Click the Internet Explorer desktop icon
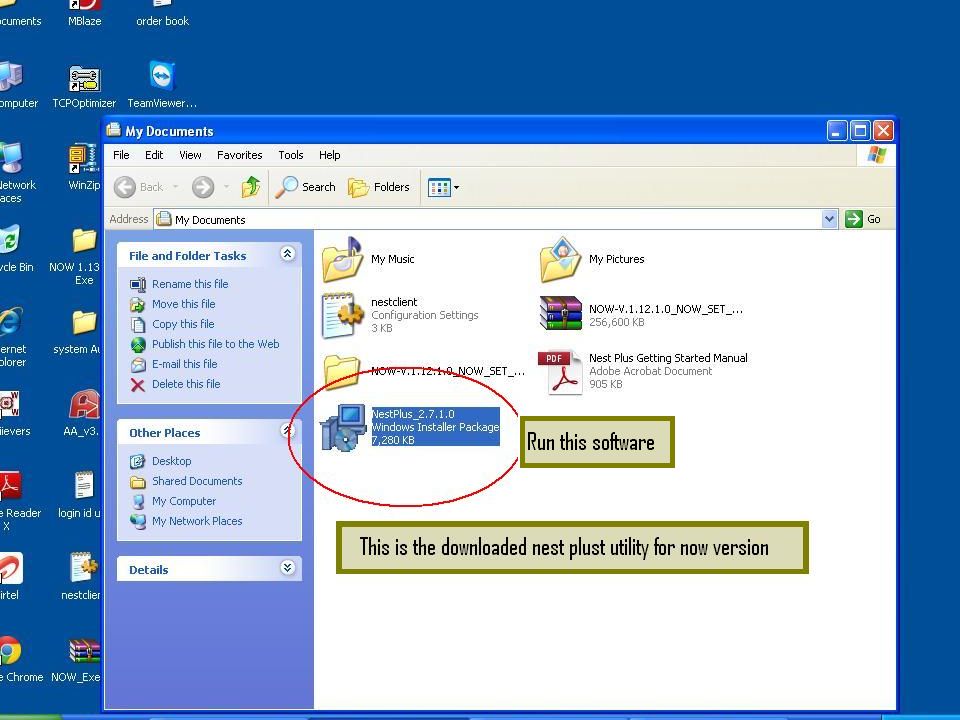 (12, 336)
